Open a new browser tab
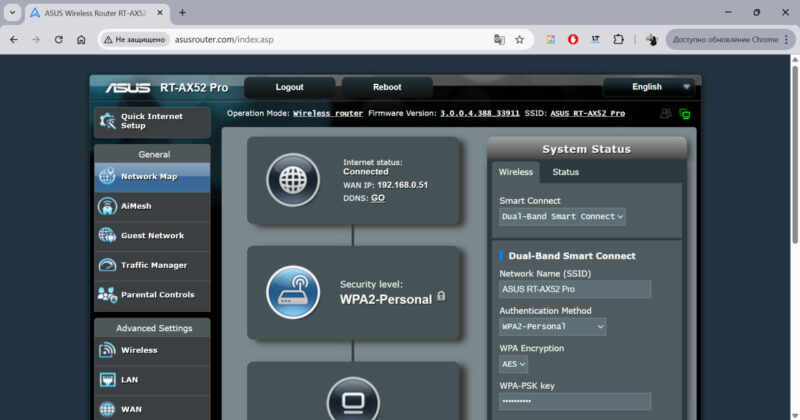 (182, 13)
